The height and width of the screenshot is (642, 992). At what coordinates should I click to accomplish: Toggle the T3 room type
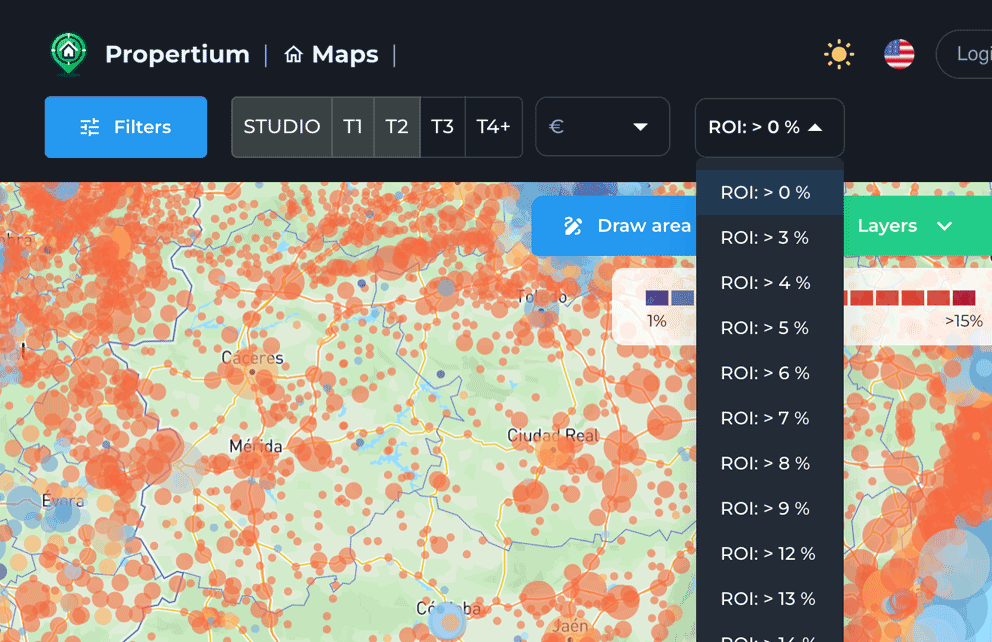[x=442, y=127]
